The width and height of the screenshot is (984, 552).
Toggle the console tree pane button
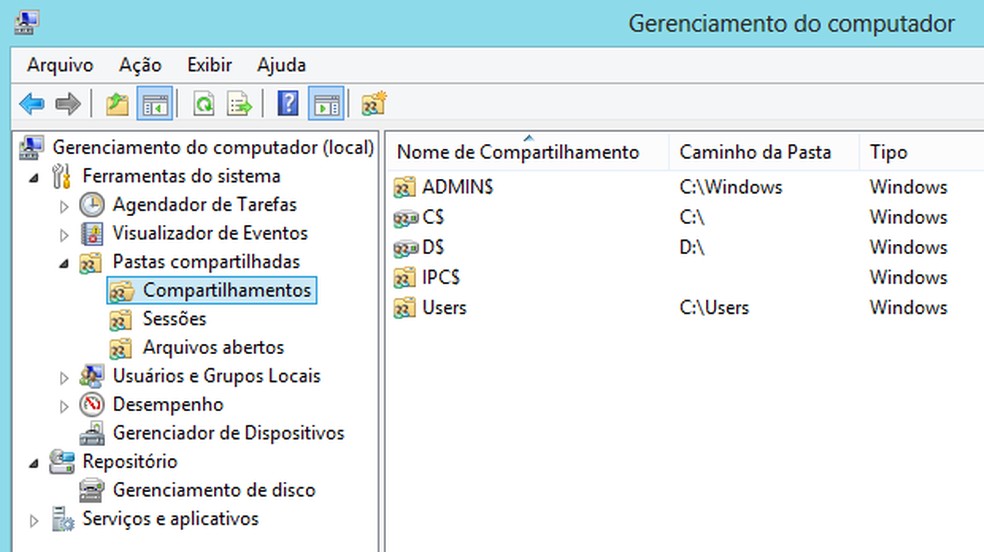[155, 103]
